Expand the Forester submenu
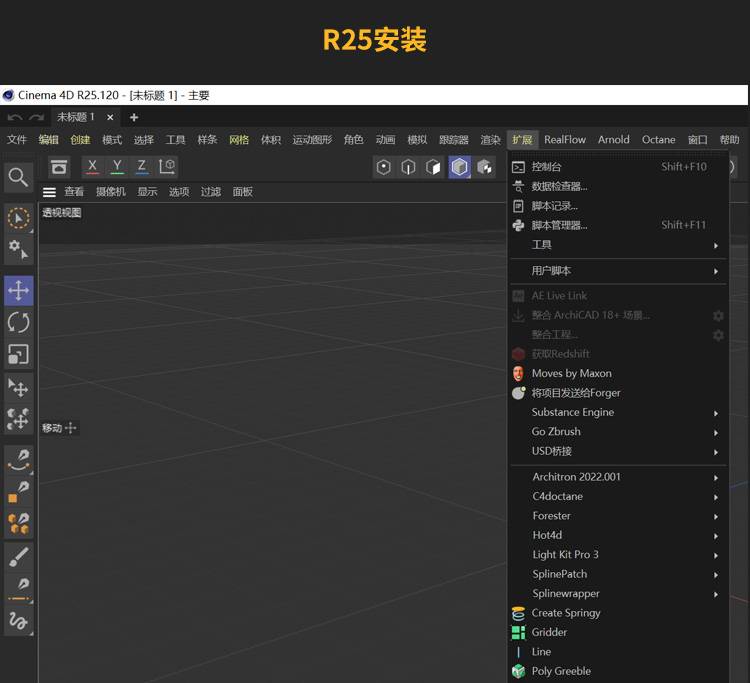 618,516
